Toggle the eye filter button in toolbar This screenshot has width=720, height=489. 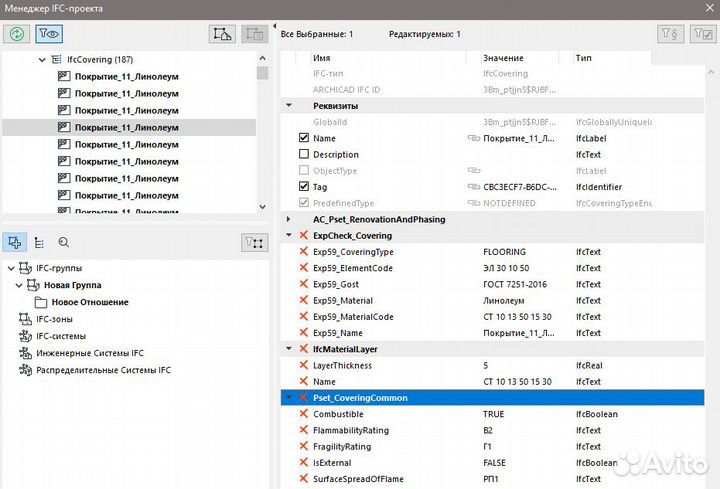pos(46,33)
